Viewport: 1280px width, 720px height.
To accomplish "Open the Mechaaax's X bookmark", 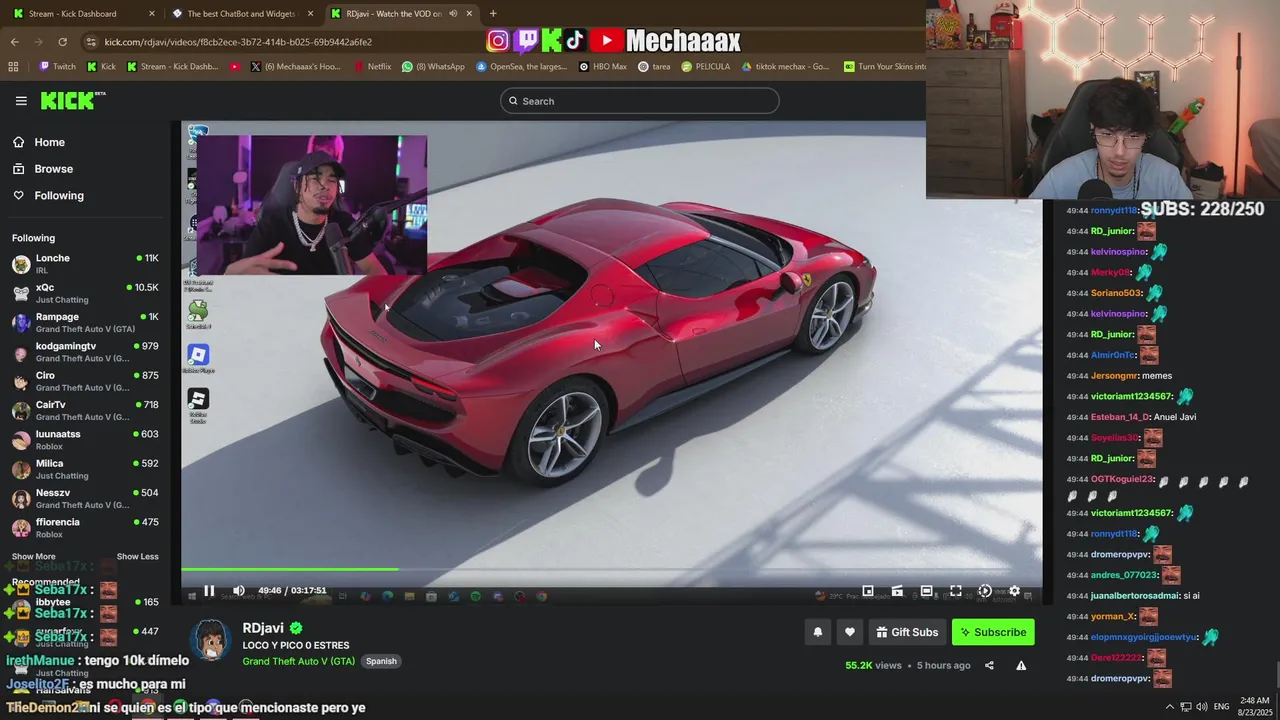I will pyautogui.click(x=295, y=67).
